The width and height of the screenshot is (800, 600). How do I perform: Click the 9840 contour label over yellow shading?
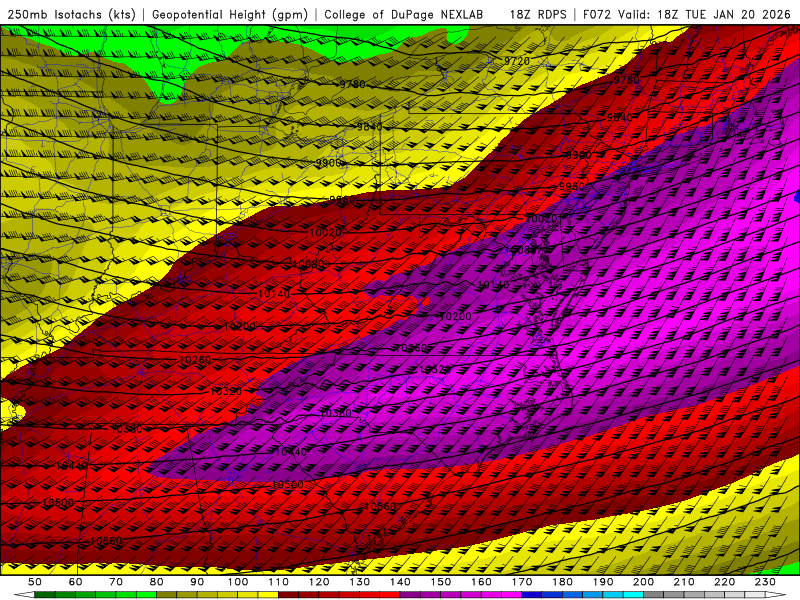pos(369,127)
